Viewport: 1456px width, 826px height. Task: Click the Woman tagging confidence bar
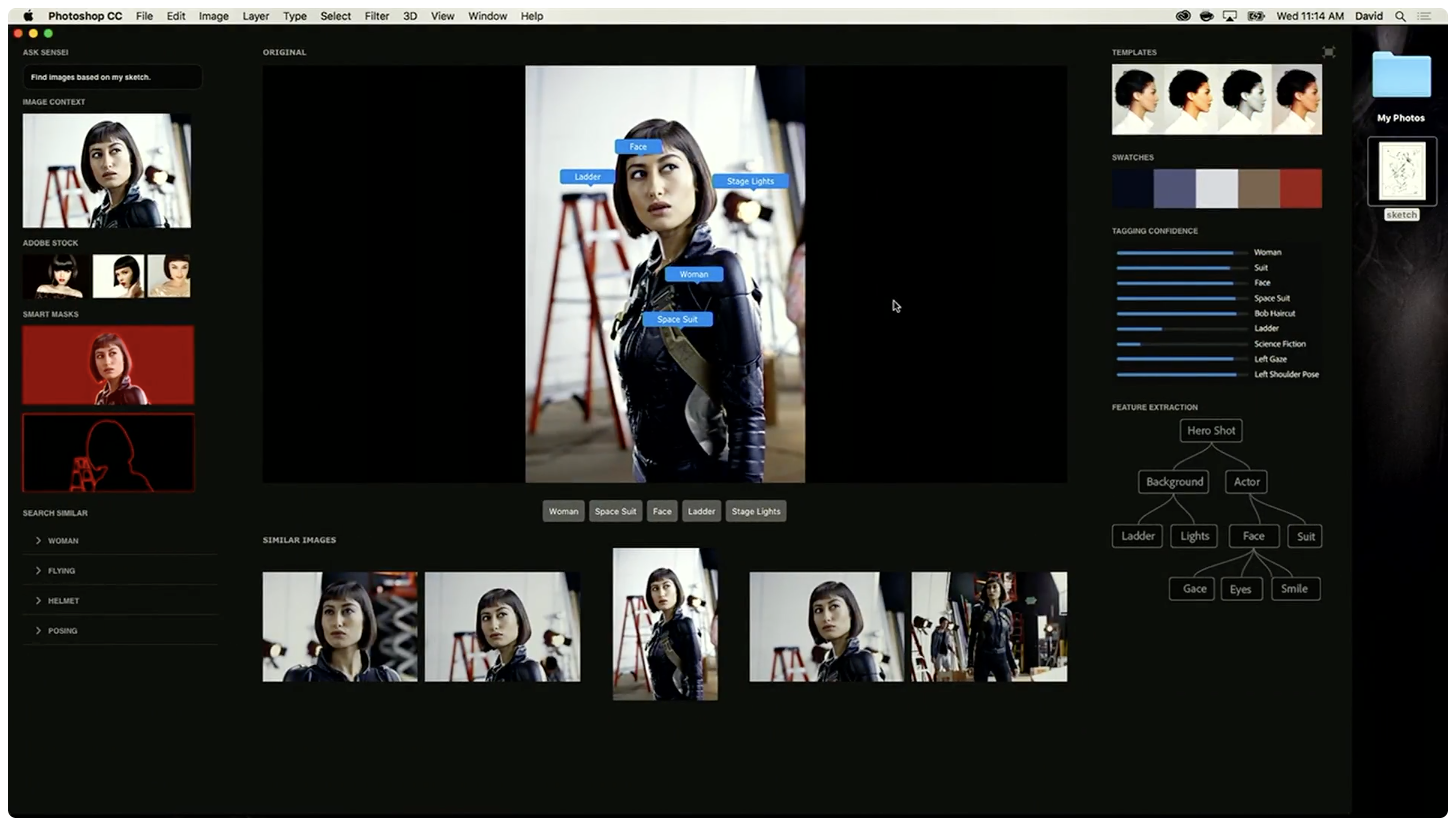tap(1181, 253)
